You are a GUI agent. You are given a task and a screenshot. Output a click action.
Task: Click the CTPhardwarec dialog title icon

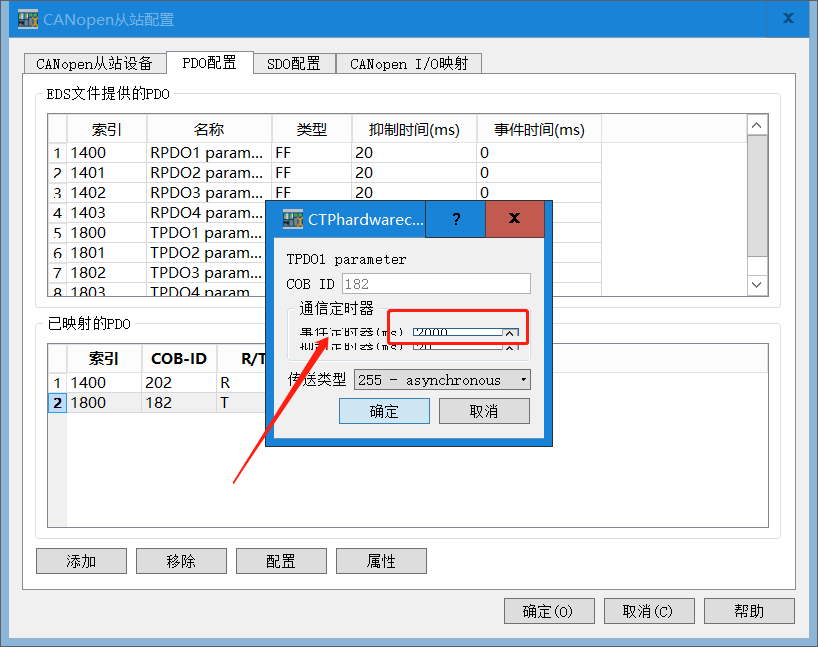pyautogui.click(x=293, y=219)
